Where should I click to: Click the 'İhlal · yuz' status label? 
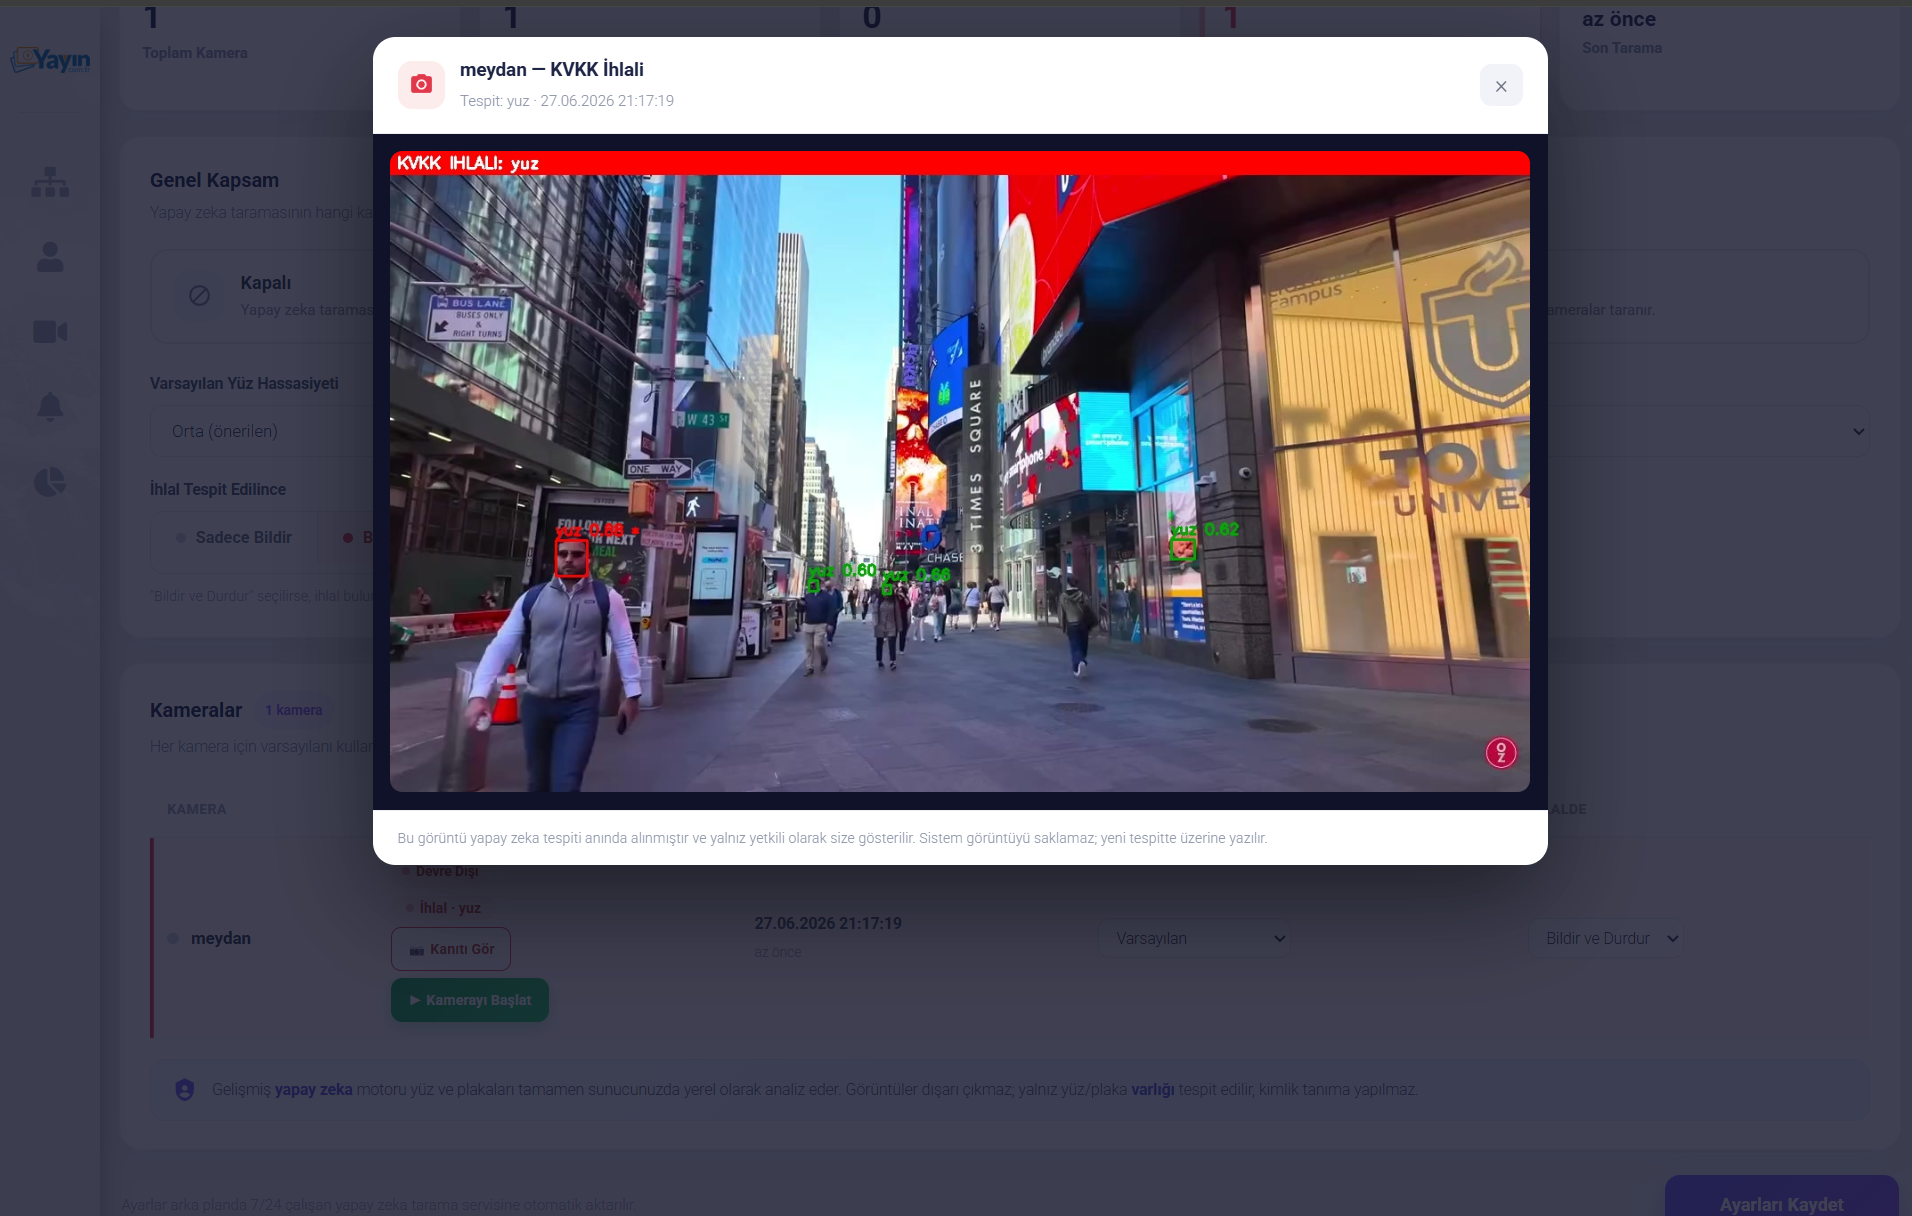click(x=450, y=908)
